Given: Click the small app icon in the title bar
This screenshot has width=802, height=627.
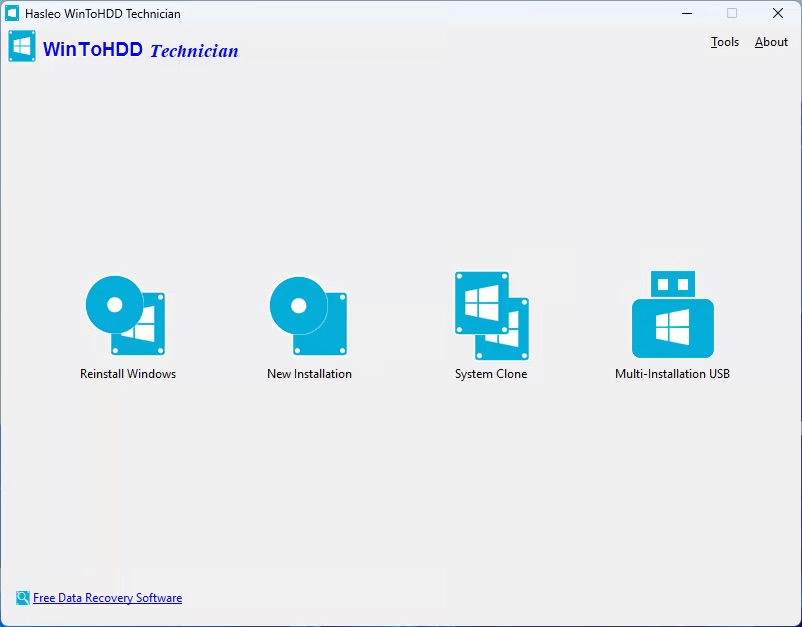Looking at the screenshot, I should tap(12, 14).
